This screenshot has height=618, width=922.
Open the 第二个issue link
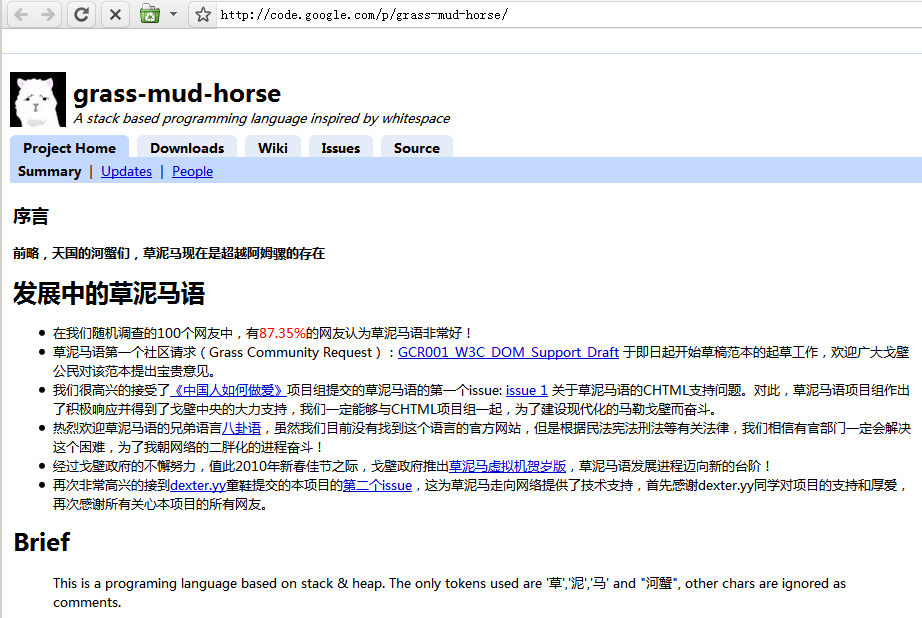pos(378,486)
